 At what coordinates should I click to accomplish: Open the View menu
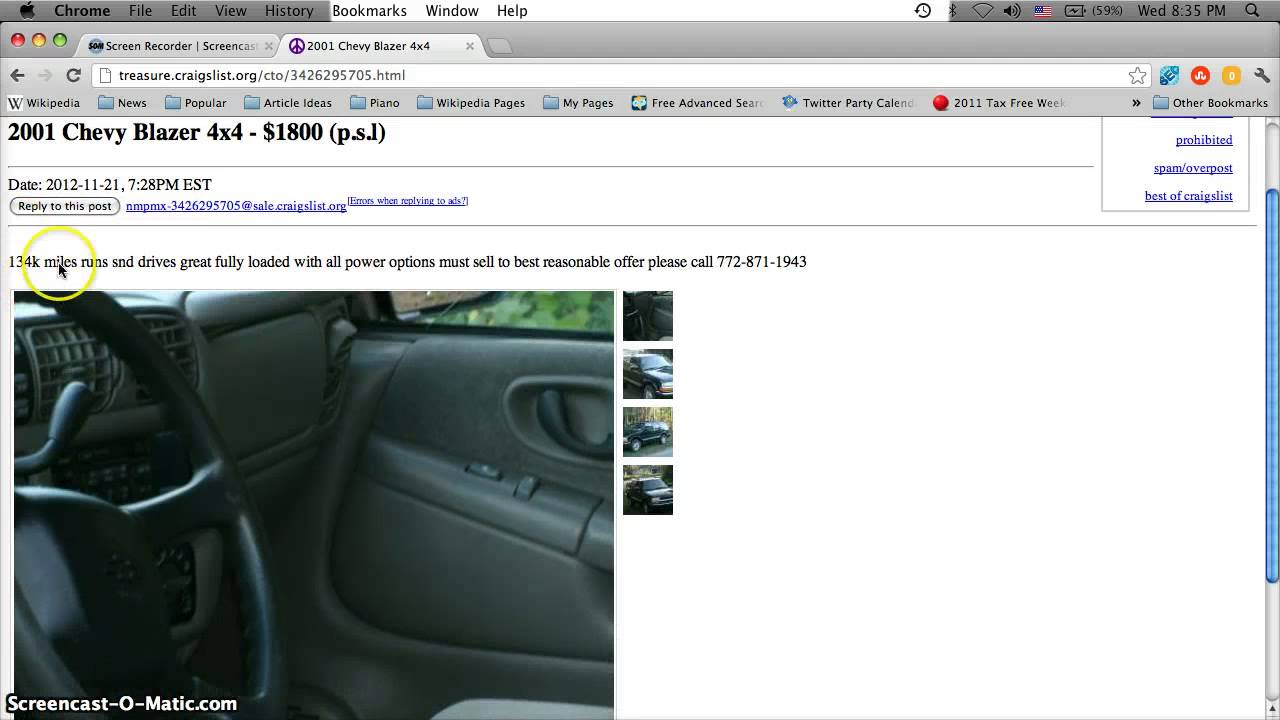point(230,10)
